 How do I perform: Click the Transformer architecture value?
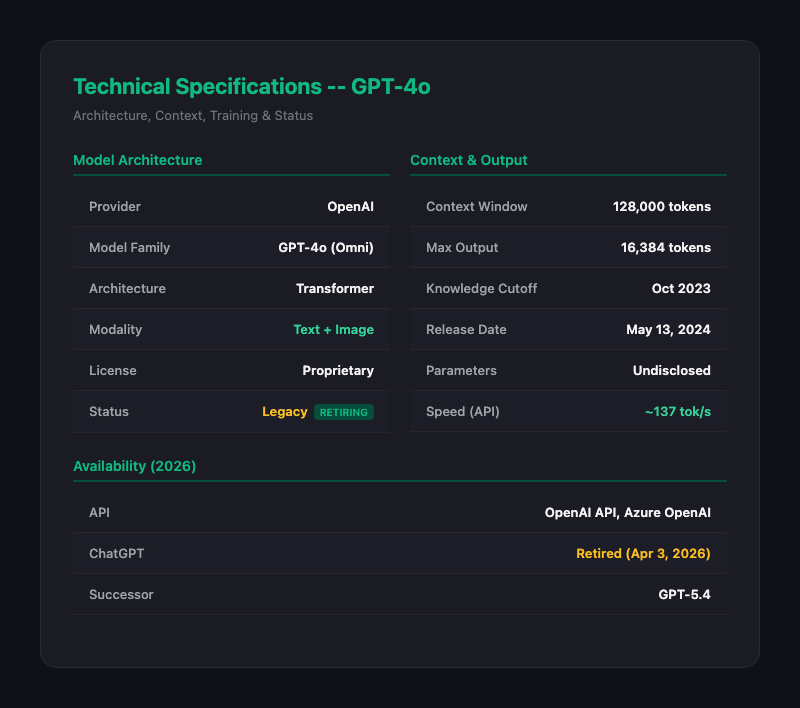pos(335,289)
